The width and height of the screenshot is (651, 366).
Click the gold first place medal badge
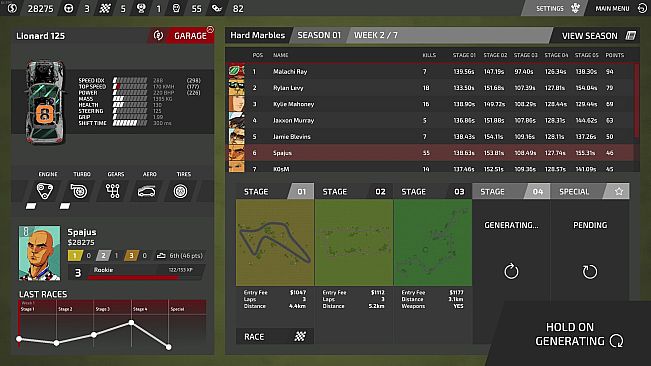(75, 256)
